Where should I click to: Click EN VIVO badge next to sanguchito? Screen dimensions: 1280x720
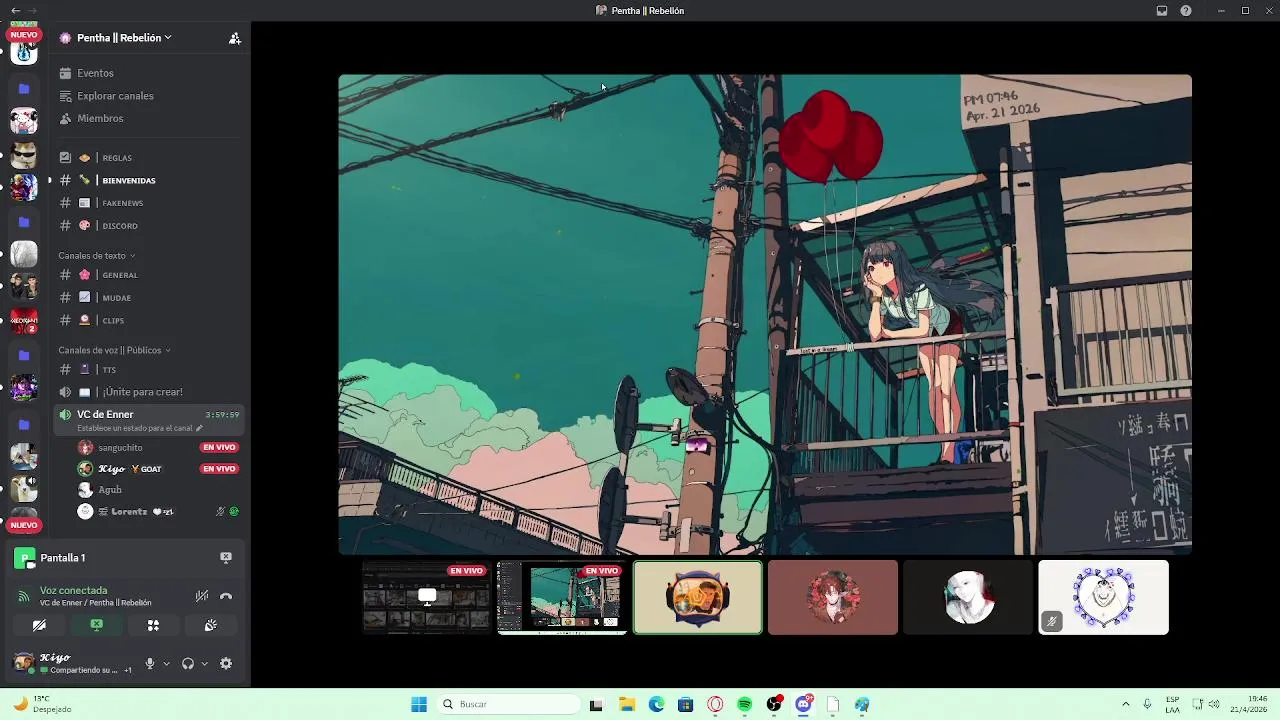point(218,448)
